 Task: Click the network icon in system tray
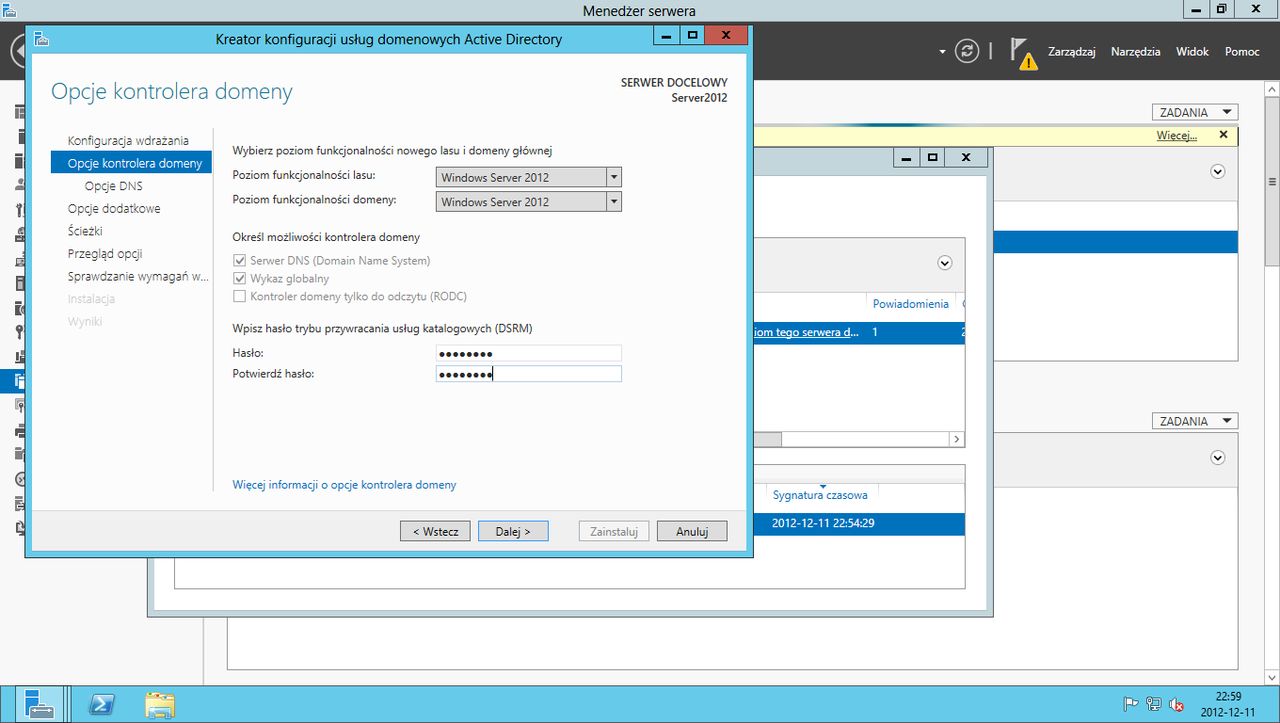(x=1154, y=704)
